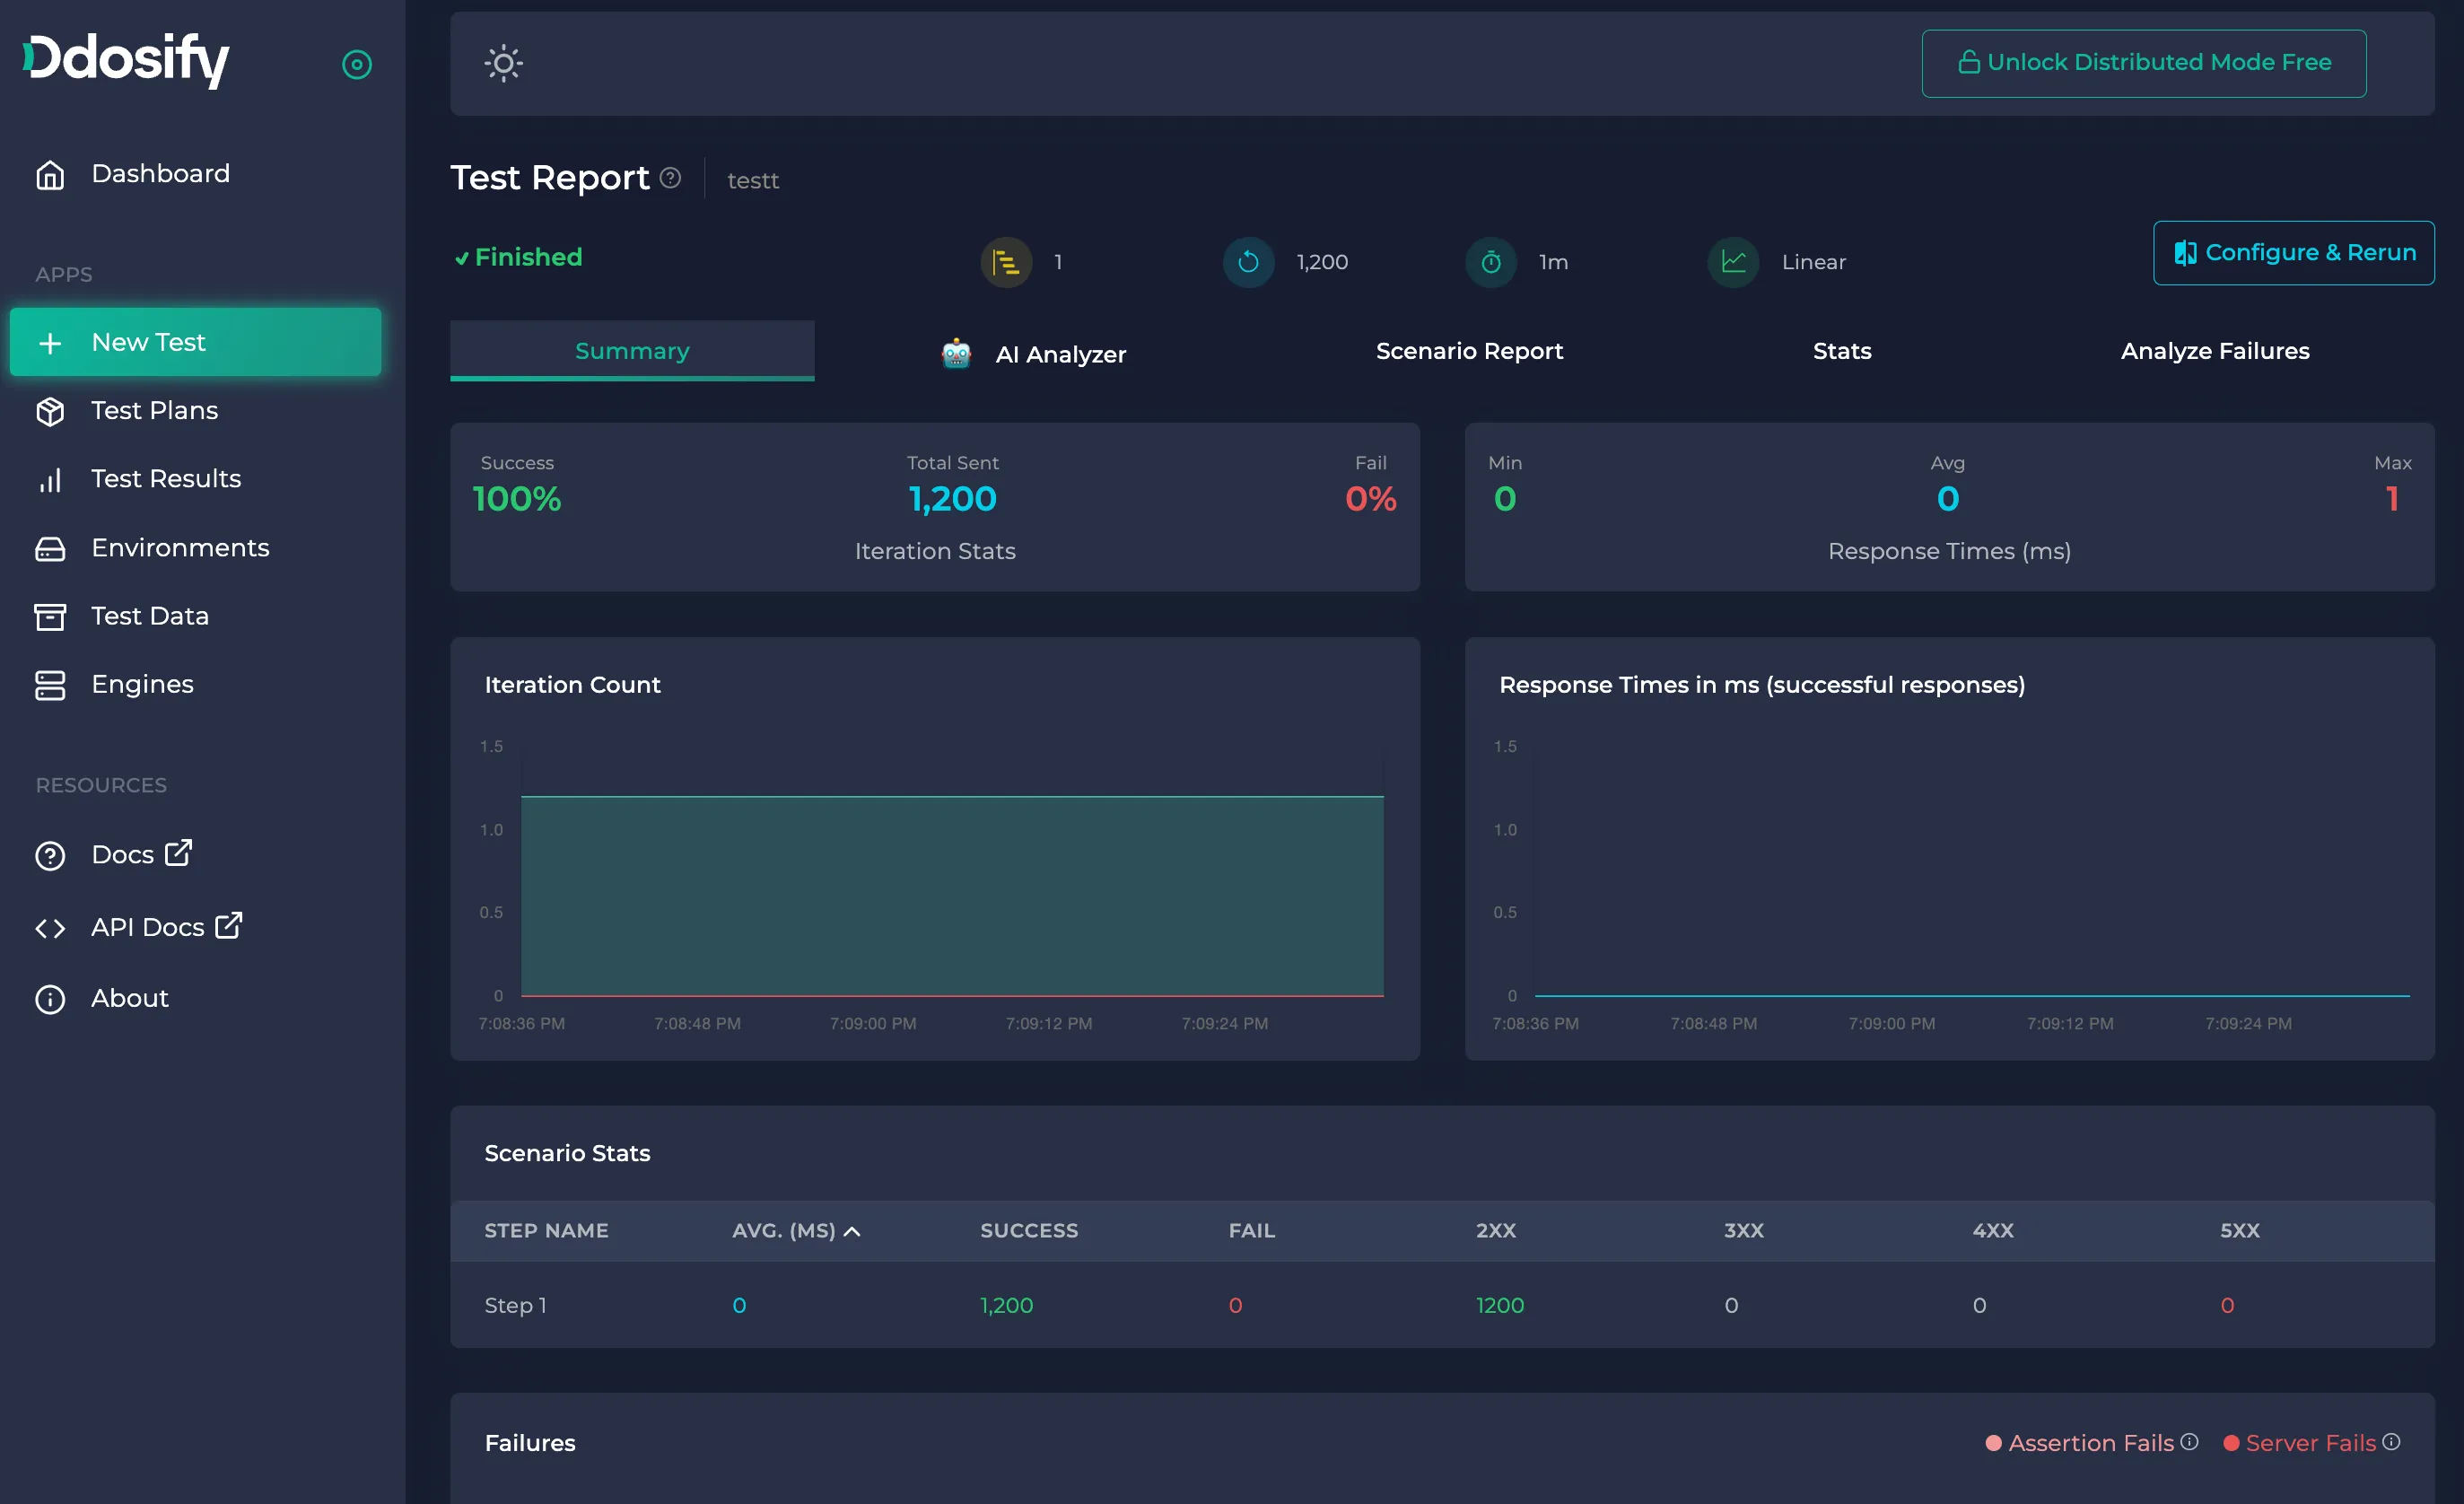Screen dimensions: 2464x1504
Task: Click the 1200 value under 2XX
Action: coord(1500,1305)
